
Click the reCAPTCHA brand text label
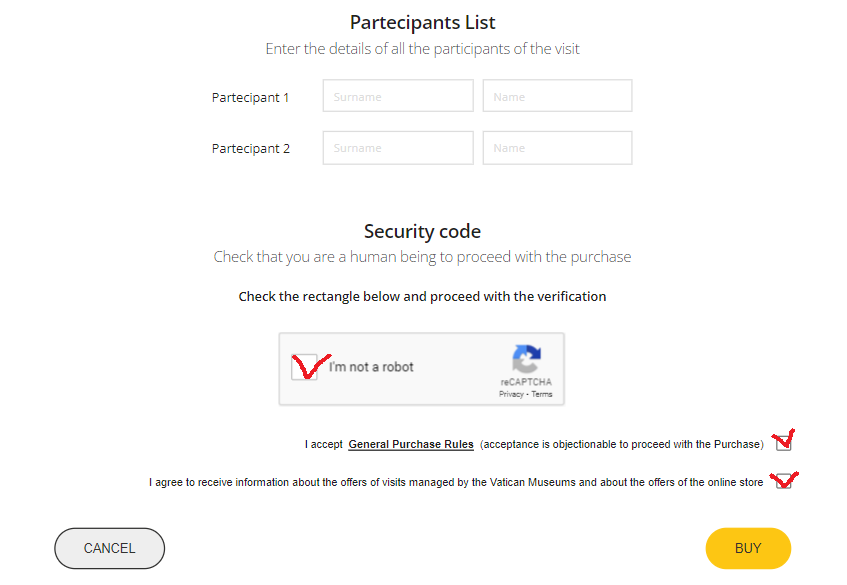pos(526,382)
